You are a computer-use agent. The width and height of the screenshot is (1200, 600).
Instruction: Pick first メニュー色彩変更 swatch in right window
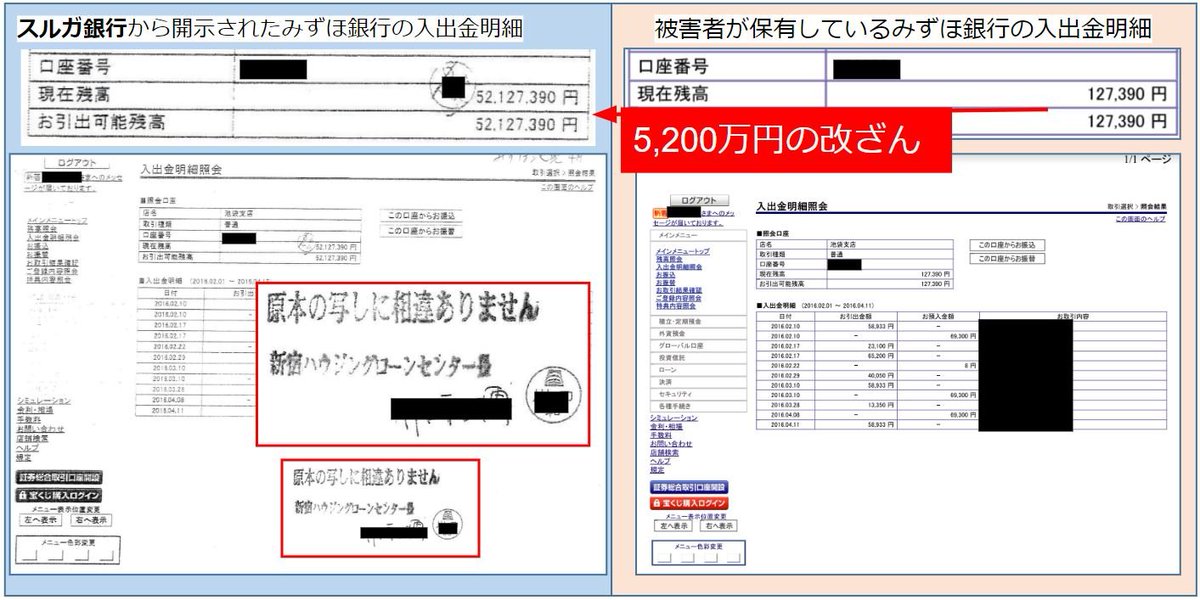click(x=665, y=558)
